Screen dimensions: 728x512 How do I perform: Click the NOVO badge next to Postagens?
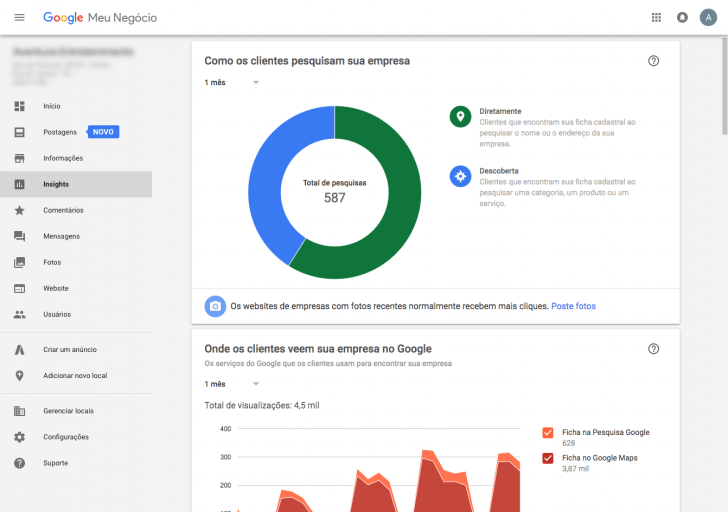pyautogui.click(x=103, y=132)
